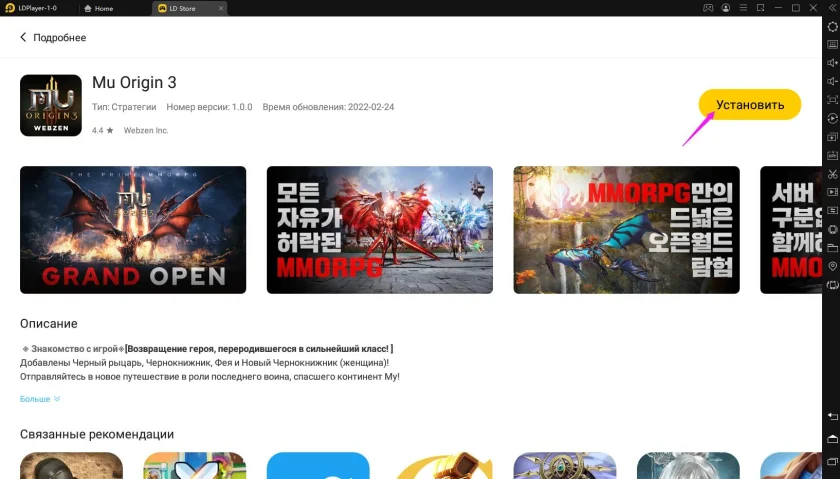Open emulator settings gear in sidebar
840x479 pixels.
point(832,26)
